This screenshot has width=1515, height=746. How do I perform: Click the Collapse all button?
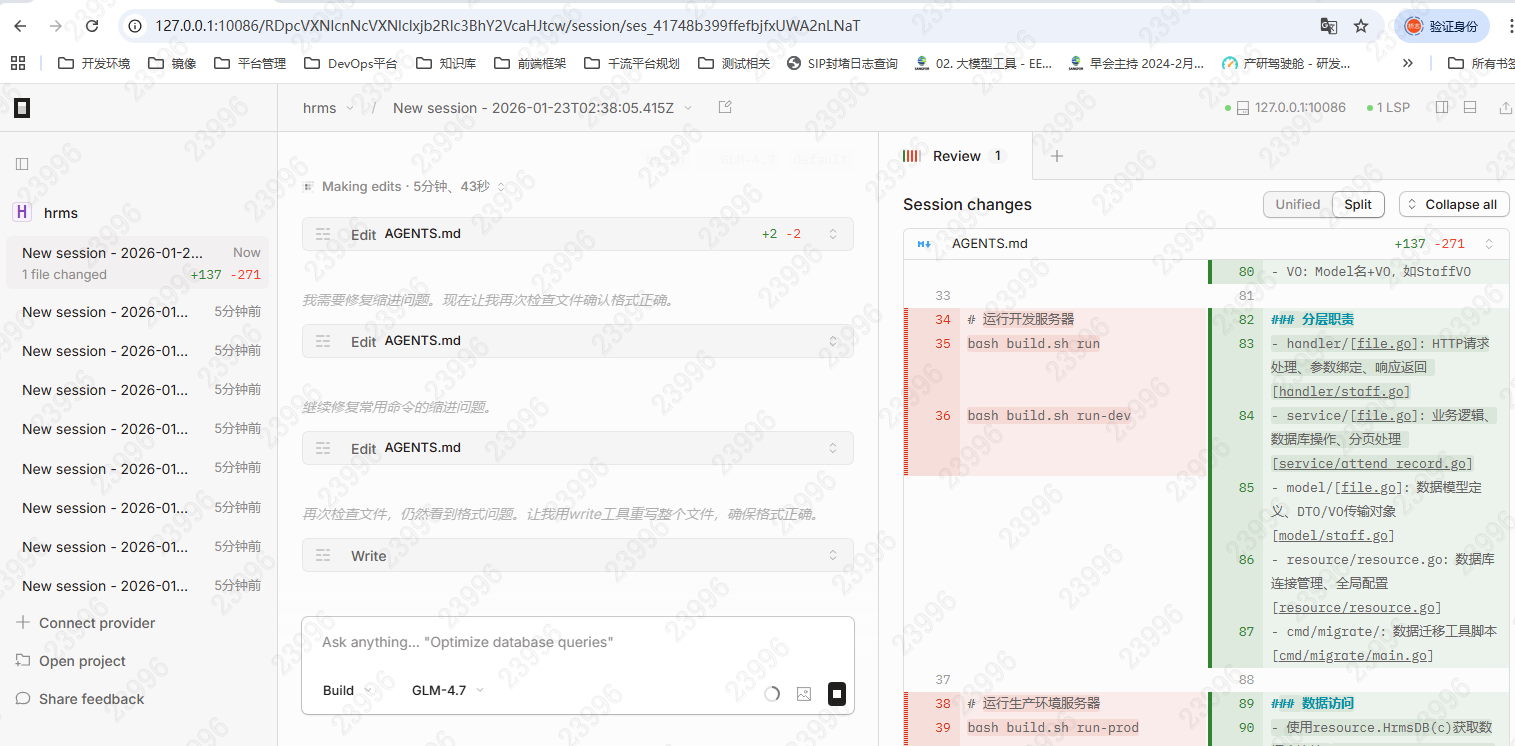(1453, 204)
